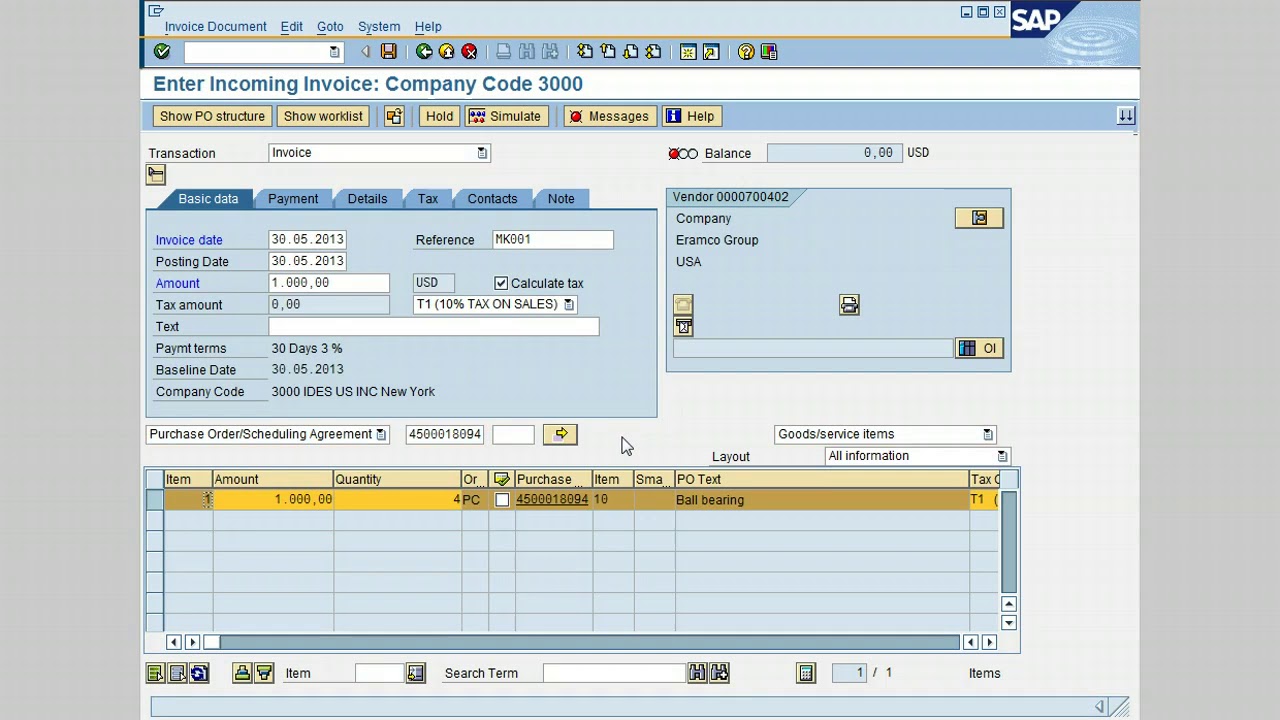
Task: Switch to the Tax tab
Action: point(428,198)
